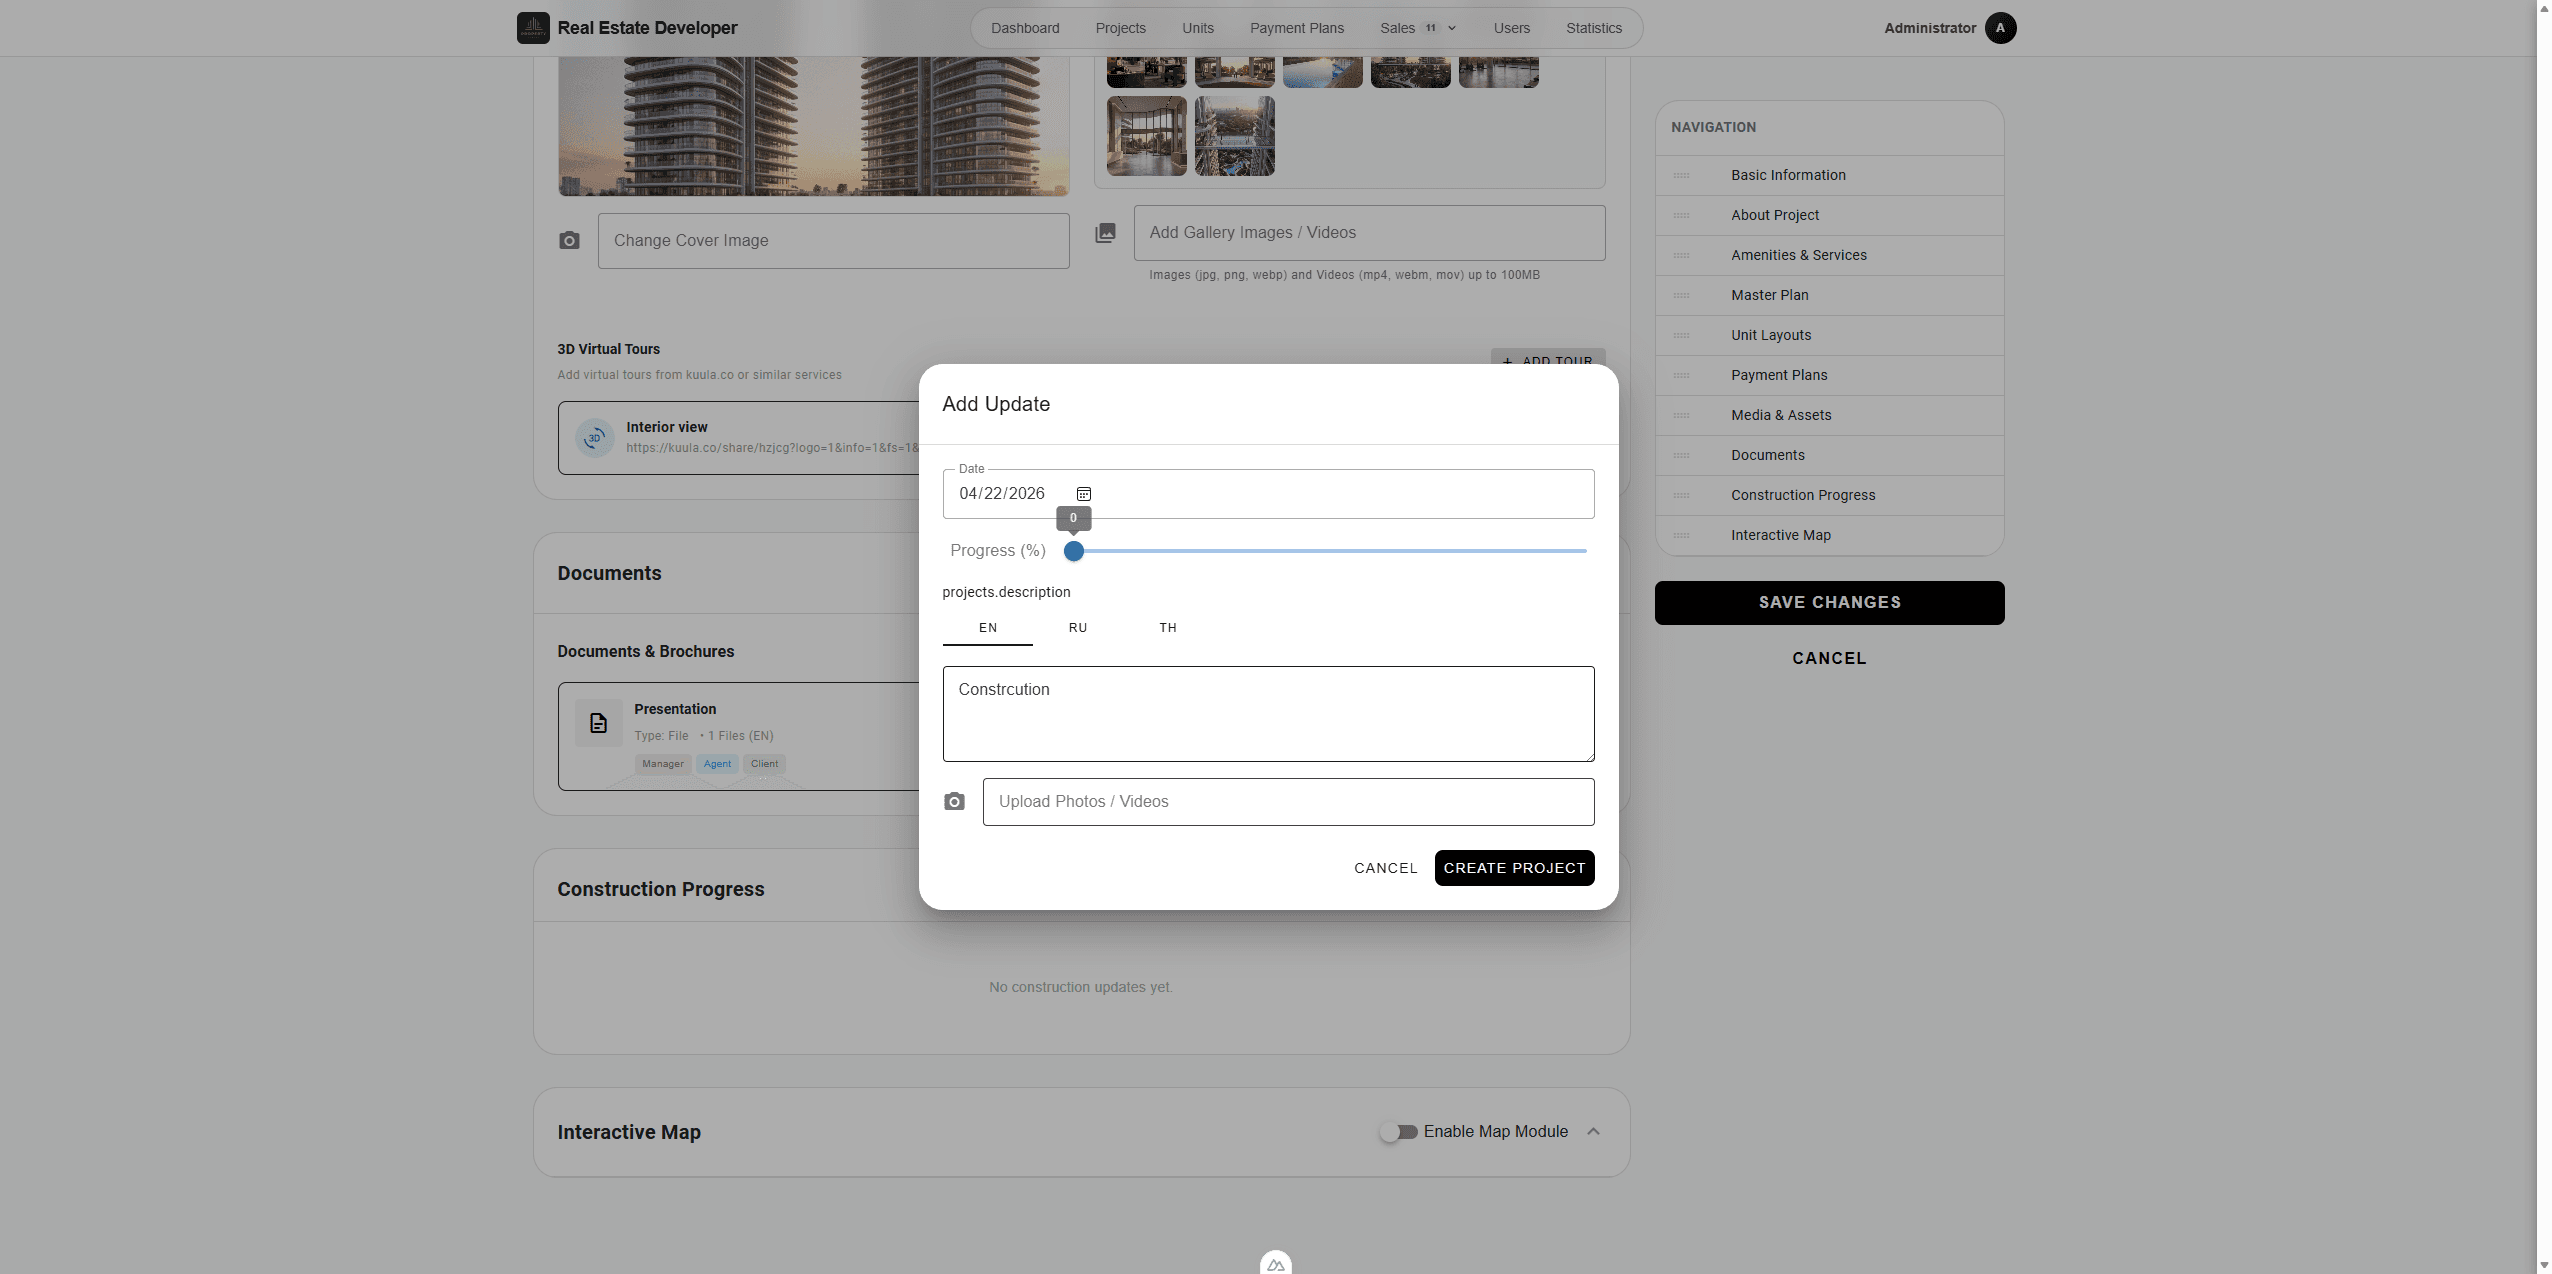Expand the Sales dropdown in top menu
Screen dimensions: 2552x1274
click(1418, 28)
